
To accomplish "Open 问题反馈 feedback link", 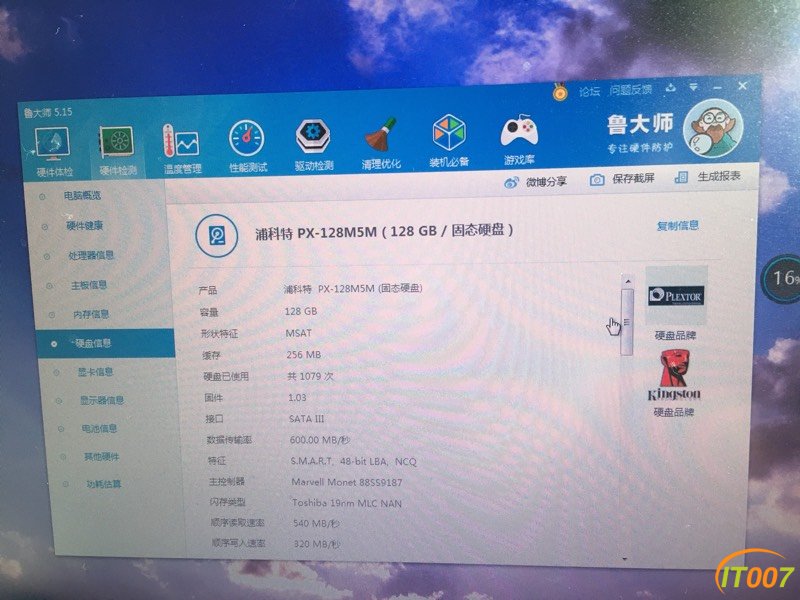I will click(x=631, y=90).
